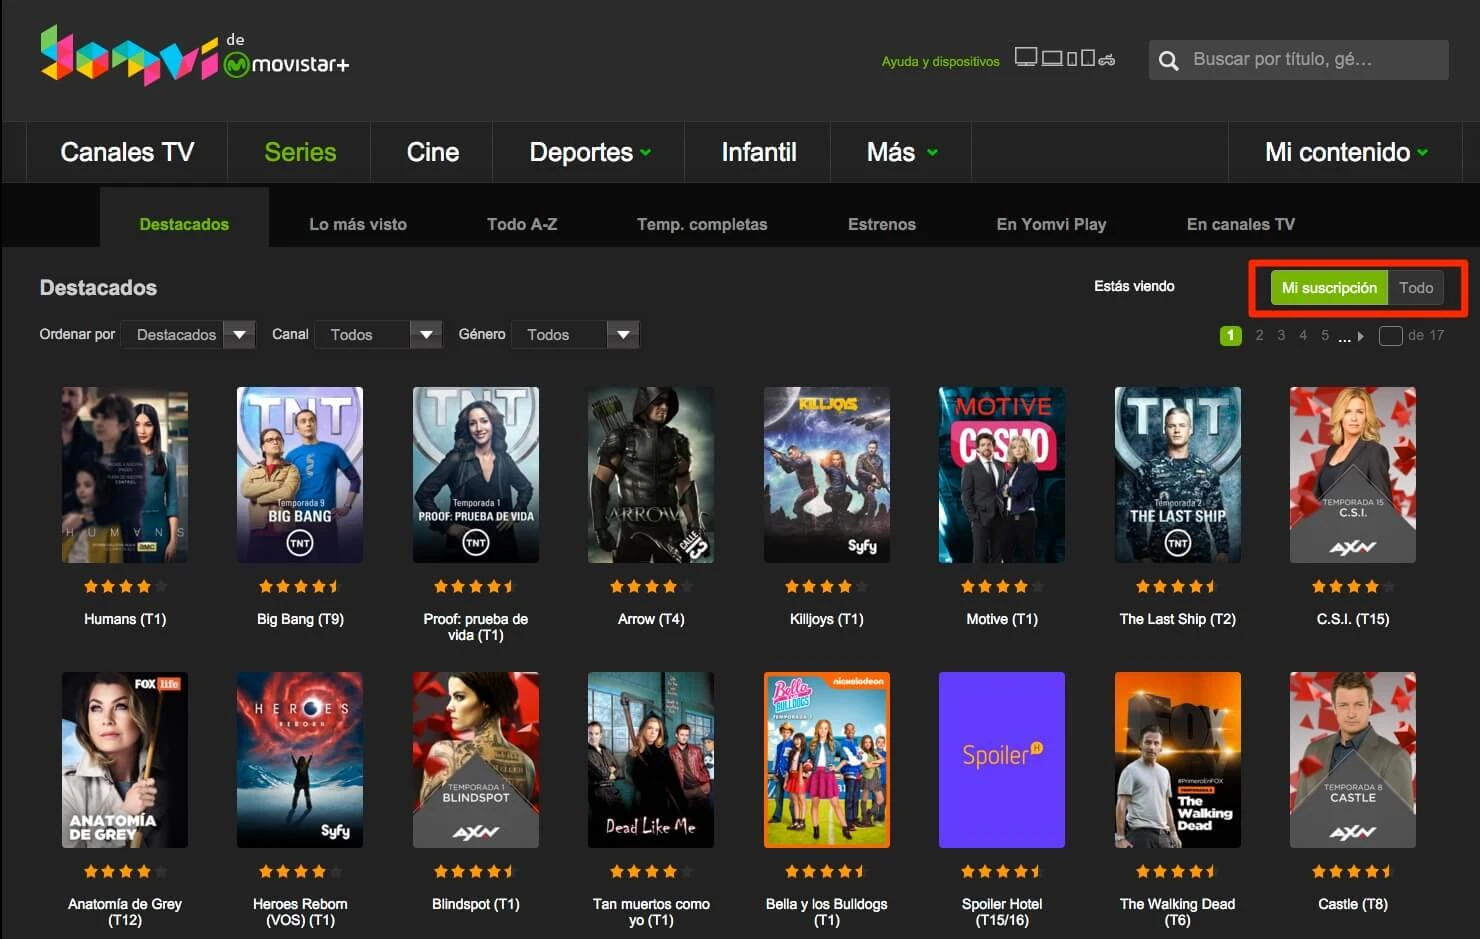
Task: Open Ayuda y dispositivos link
Action: pyautogui.click(x=940, y=62)
